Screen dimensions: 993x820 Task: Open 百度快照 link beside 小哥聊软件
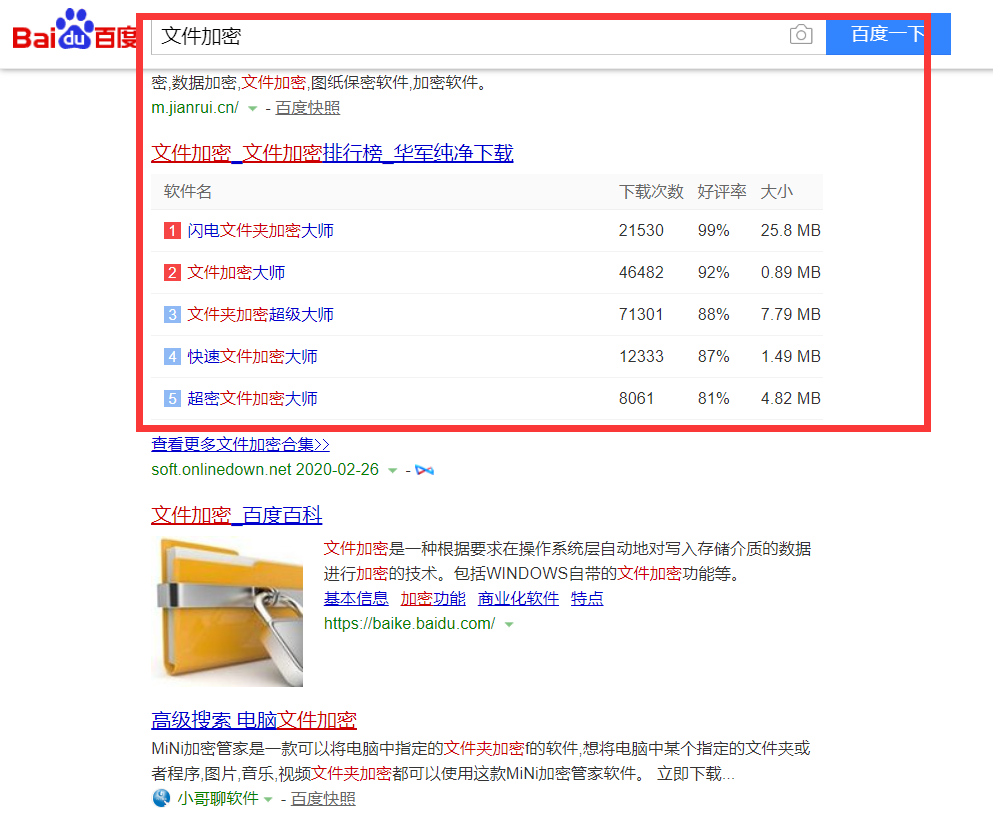[324, 799]
